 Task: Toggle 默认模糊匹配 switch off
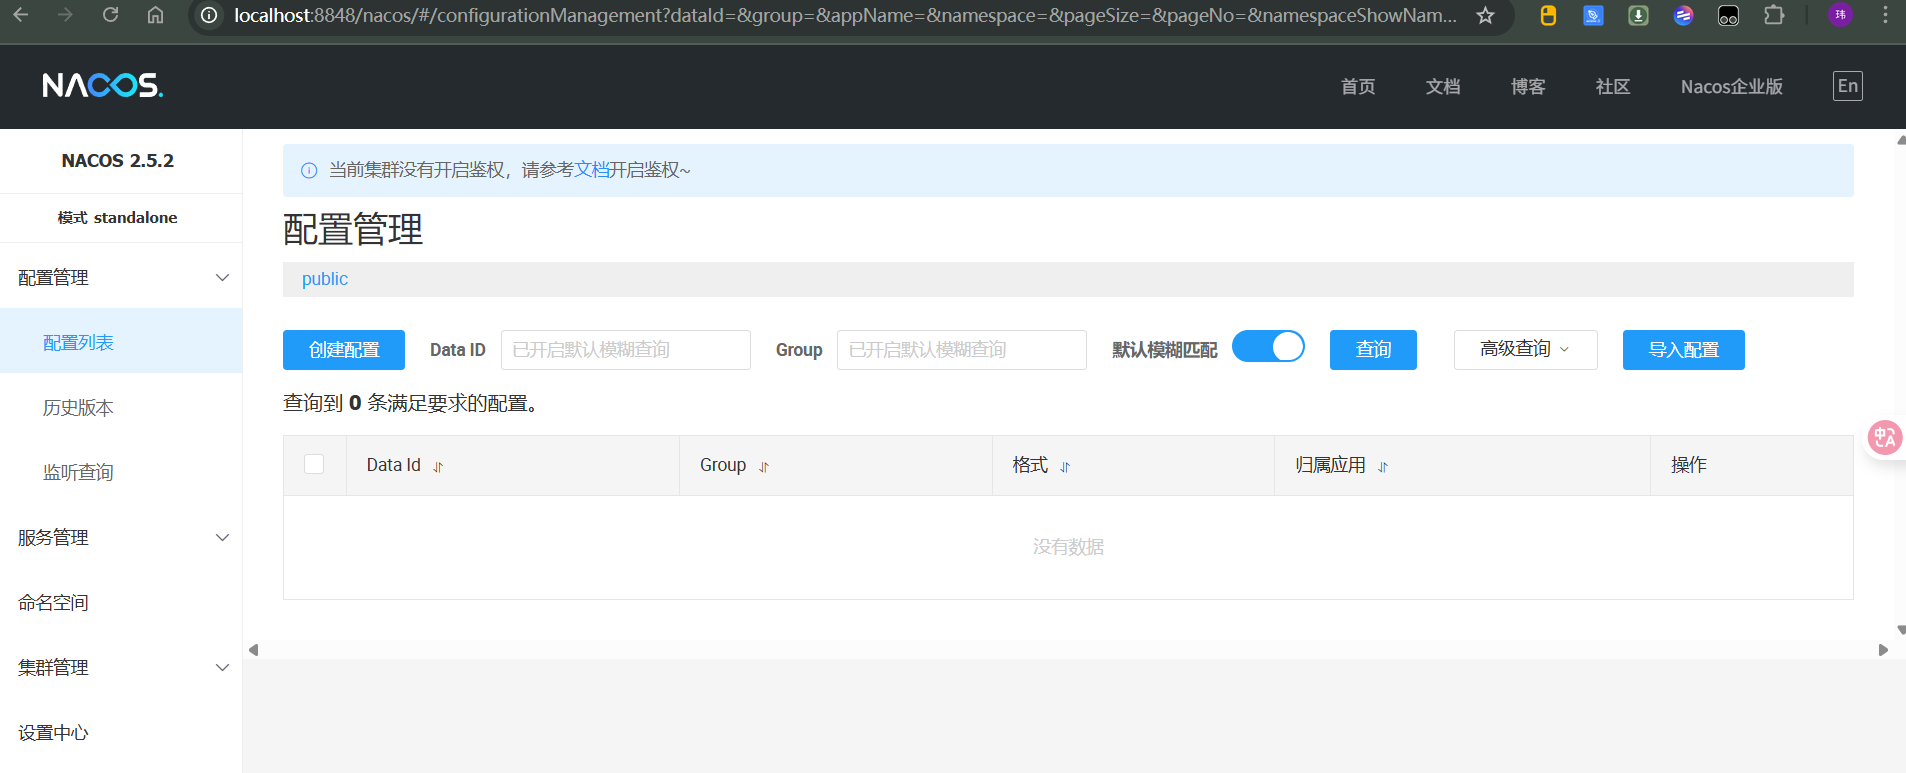pos(1268,346)
